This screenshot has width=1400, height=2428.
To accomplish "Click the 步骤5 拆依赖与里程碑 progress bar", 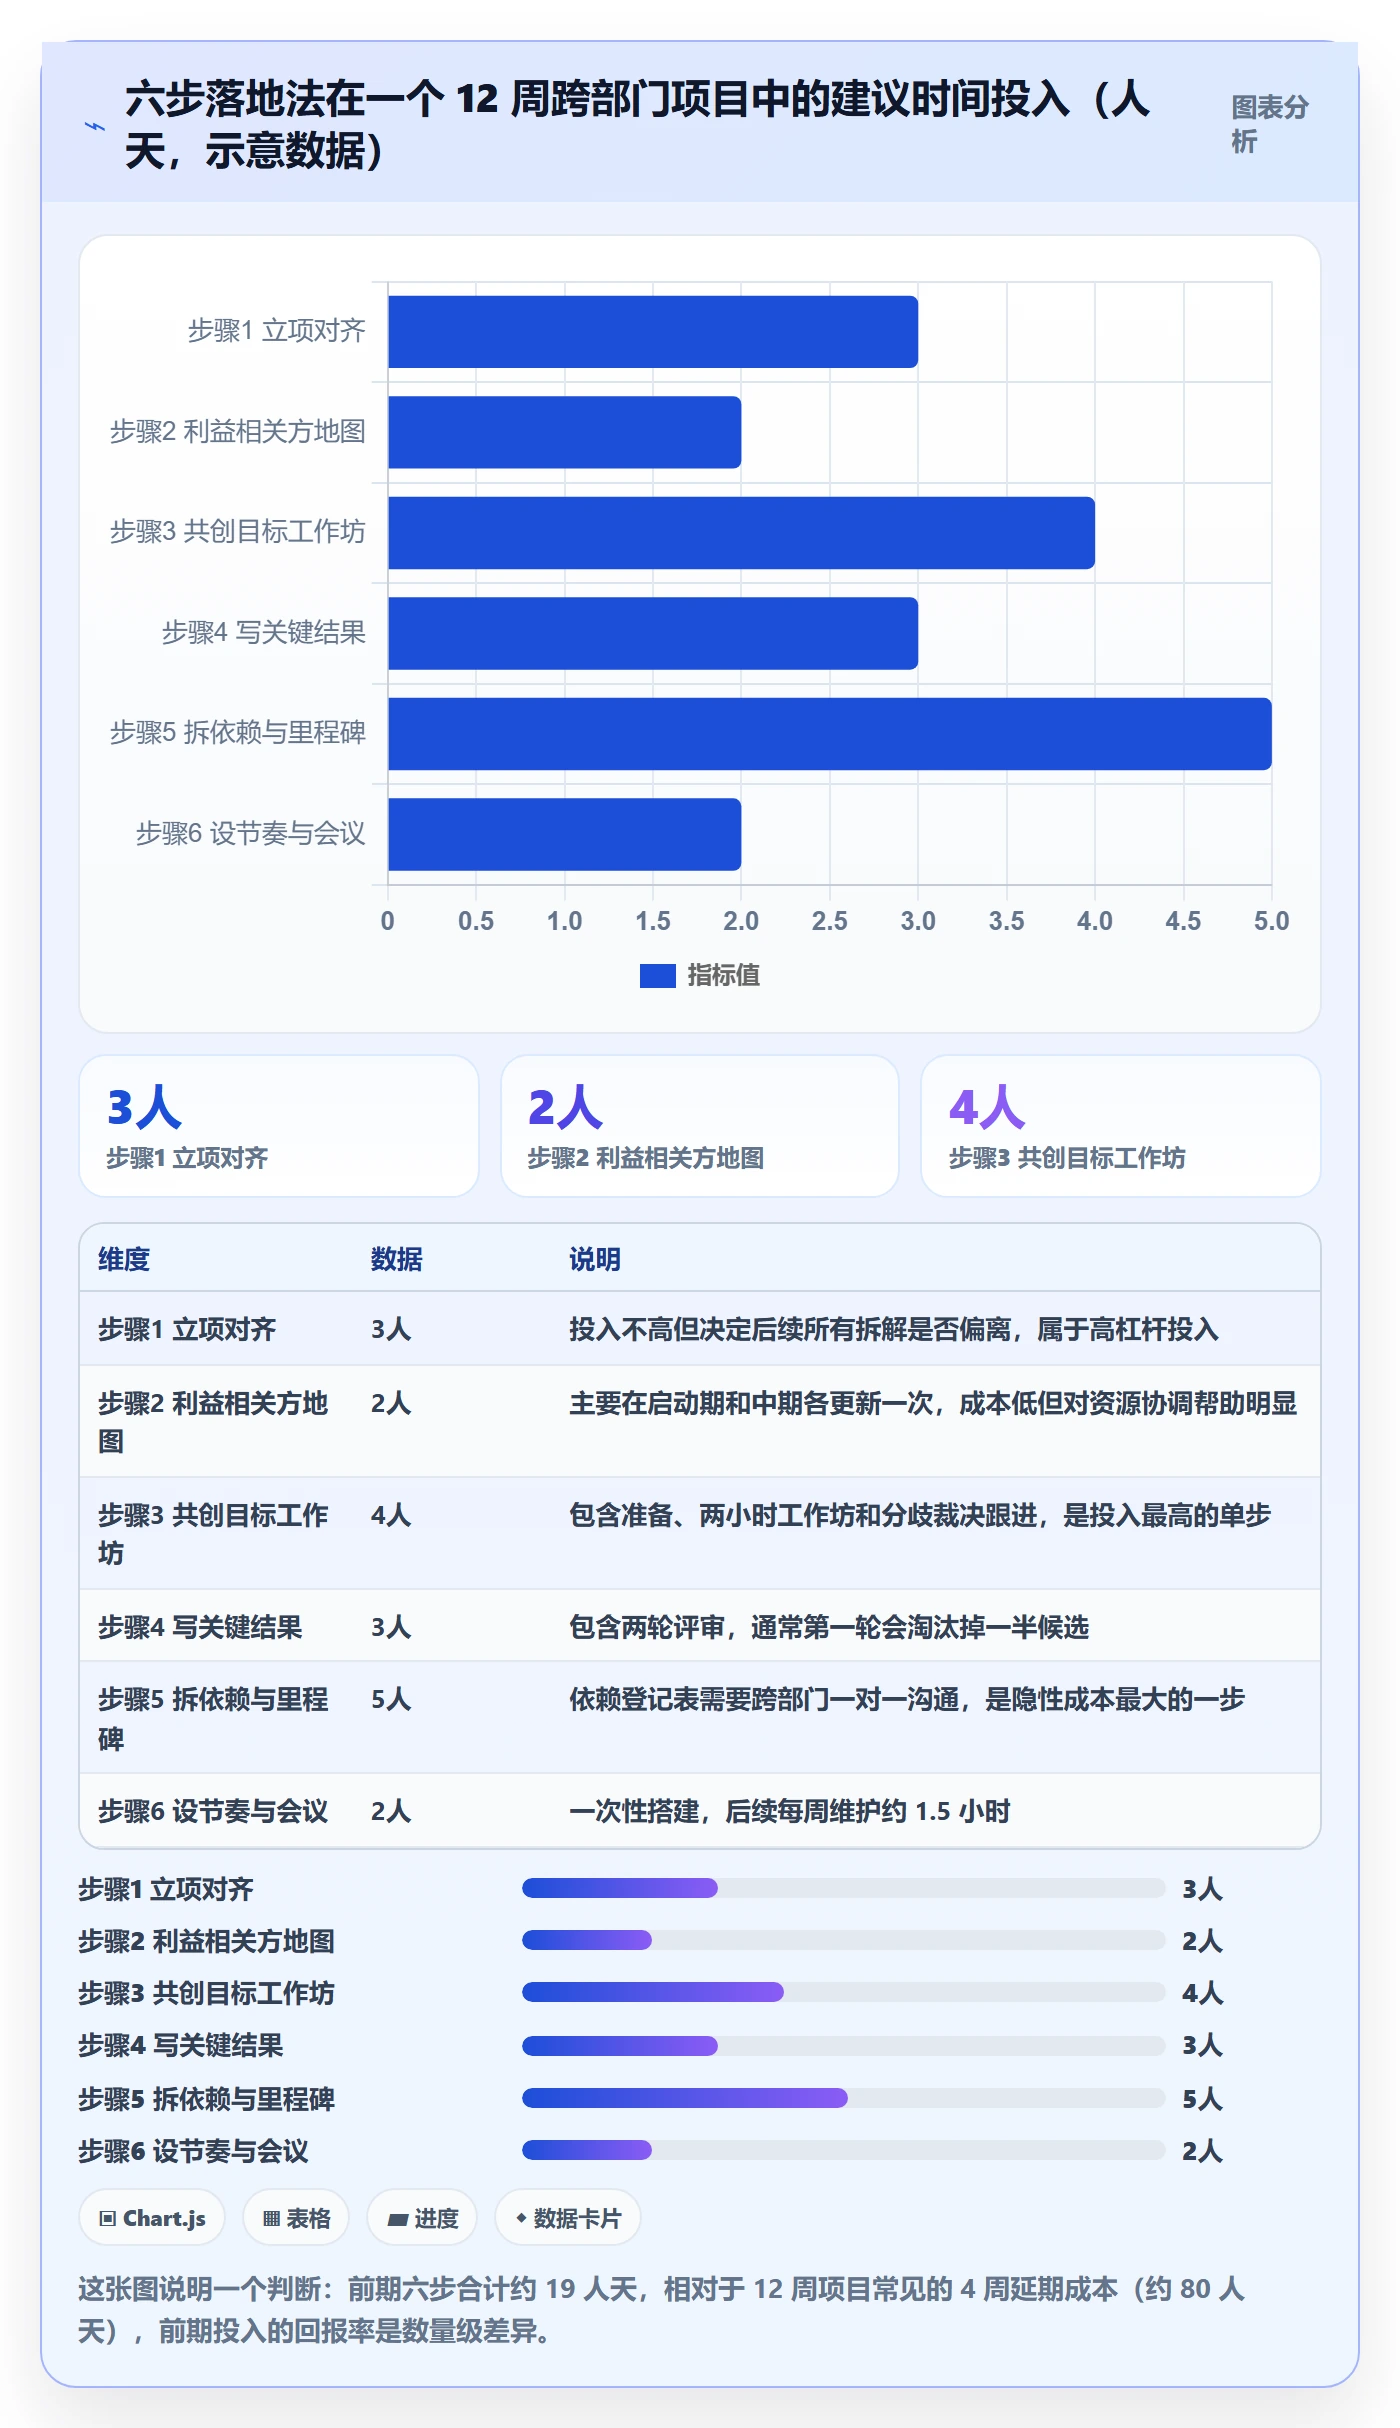I will click(844, 2098).
